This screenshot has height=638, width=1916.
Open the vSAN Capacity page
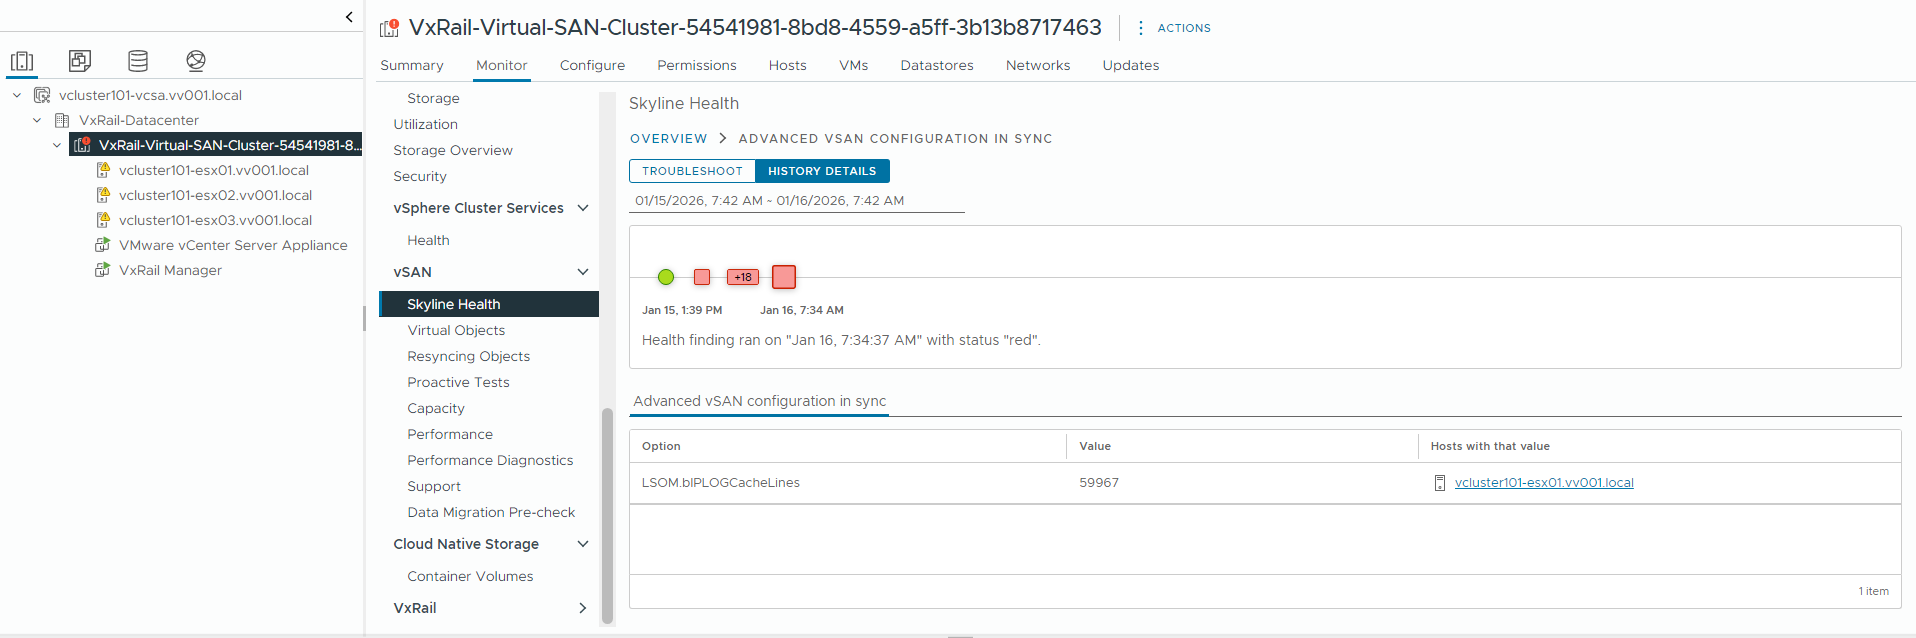click(x=436, y=408)
